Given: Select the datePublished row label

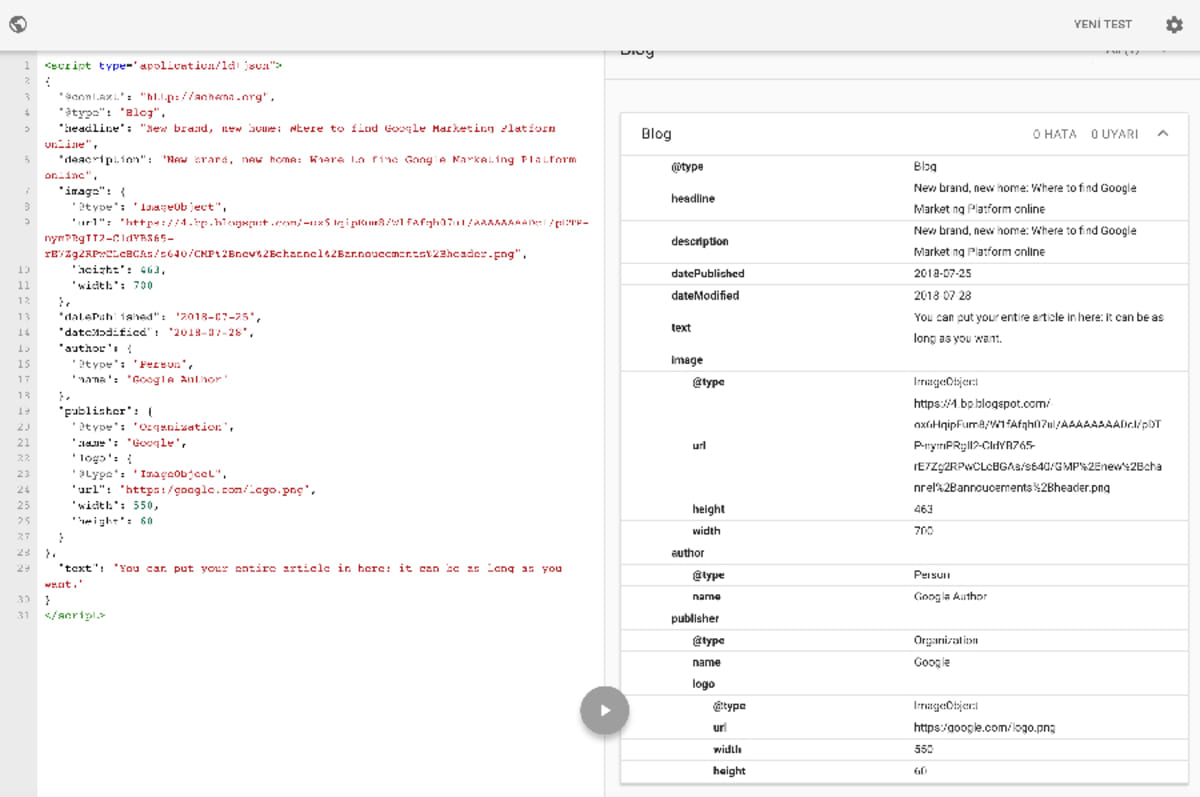Looking at the screenshot, I should coord(707,273).
